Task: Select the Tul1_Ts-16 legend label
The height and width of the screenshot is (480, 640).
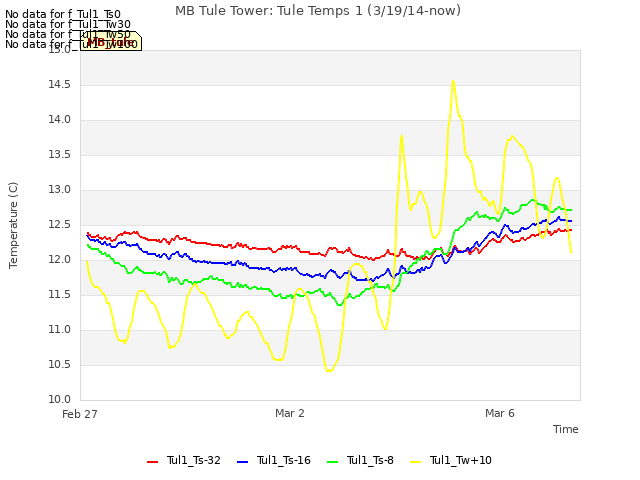Action: point(284,460)
